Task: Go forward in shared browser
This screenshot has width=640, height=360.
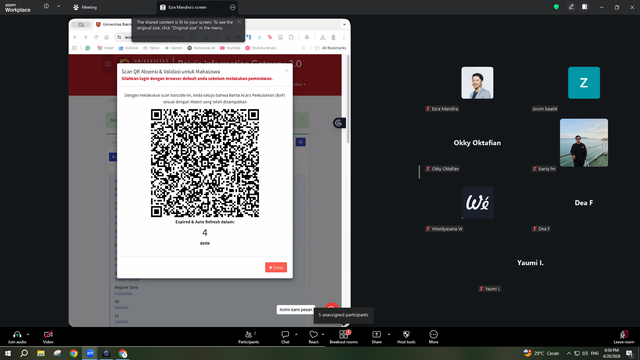Action: tap(85, 37)
